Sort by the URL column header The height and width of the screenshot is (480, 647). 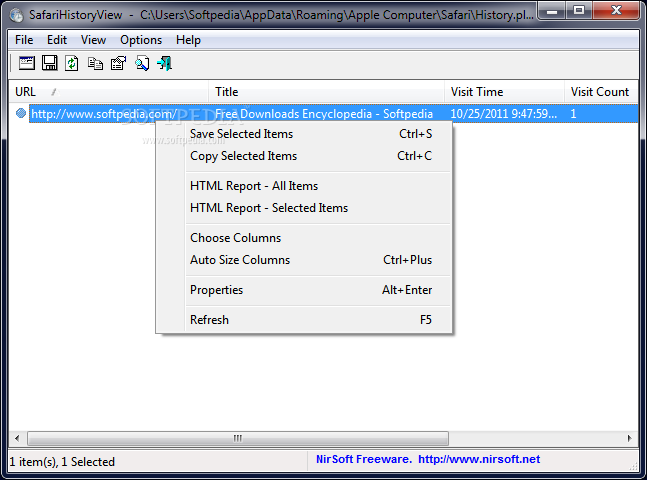pos(109,92)
